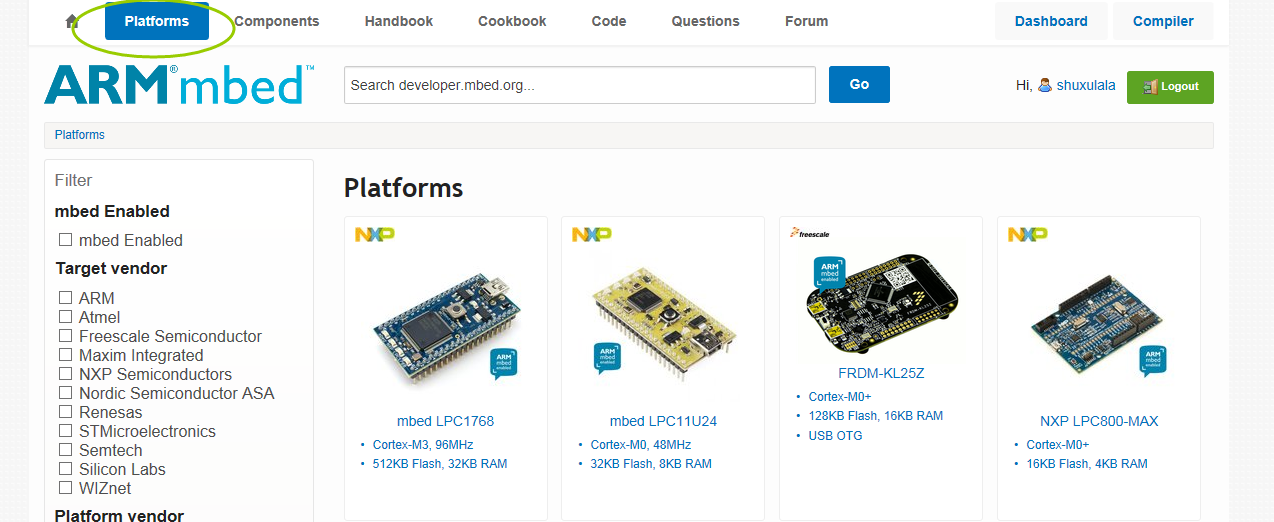Check the NXP Semiconductors vendor filter

pyautogui.click(x=66, y=374)
